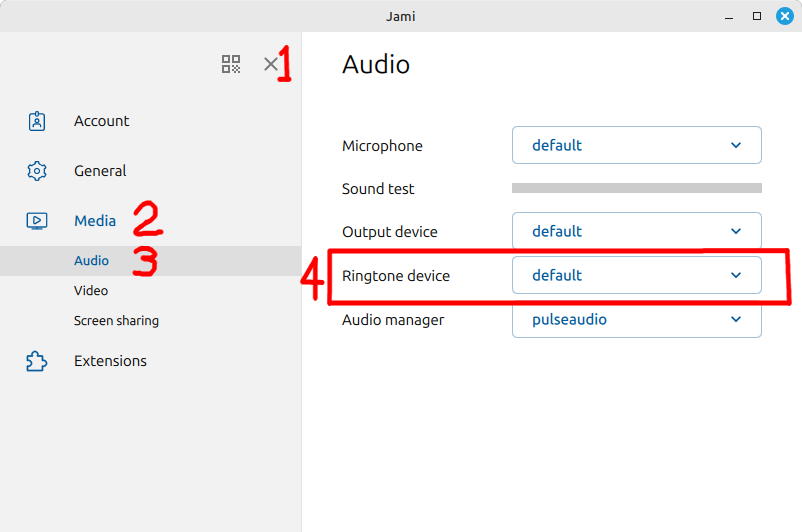Click the Extensions puzzle piece icon
The image size is (802, 532).
click(36, 361)
